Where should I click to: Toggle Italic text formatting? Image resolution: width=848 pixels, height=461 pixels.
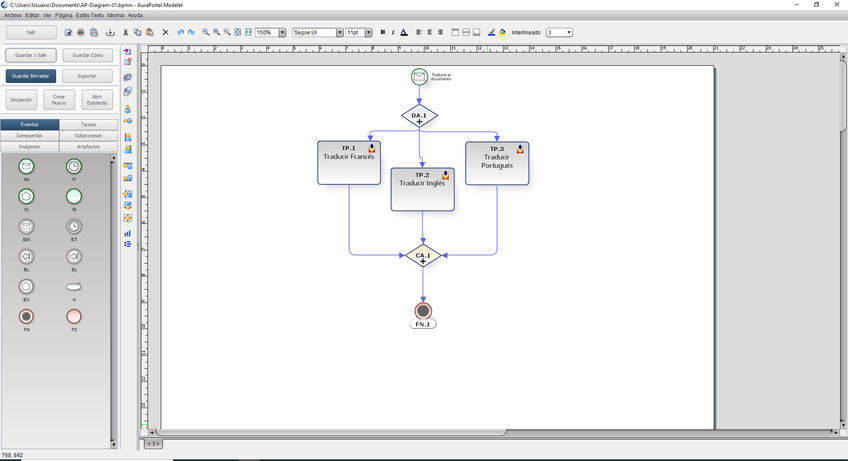[392, 32]
